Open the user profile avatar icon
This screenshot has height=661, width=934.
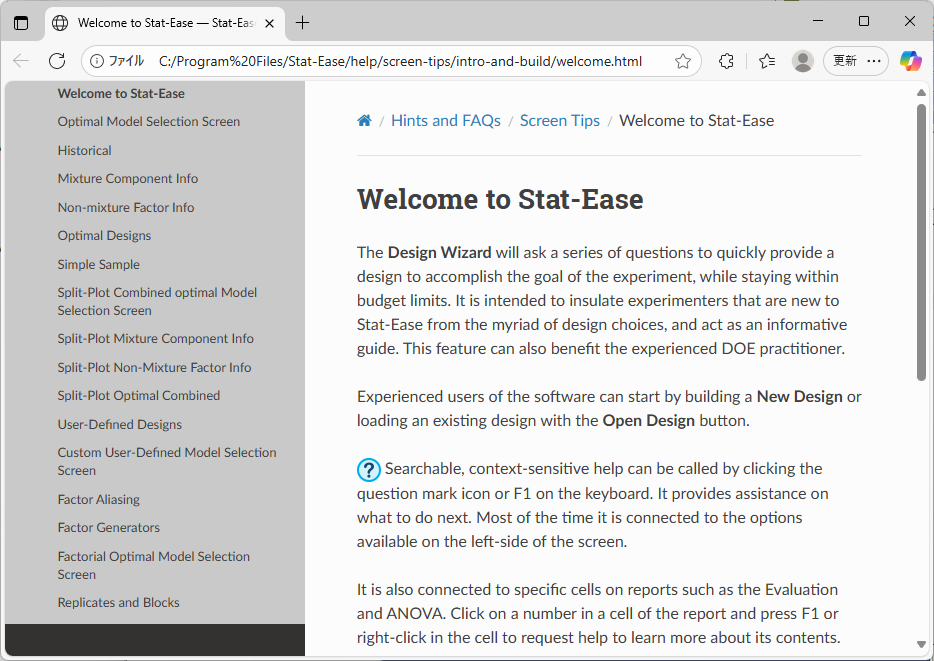click(802, 61)
